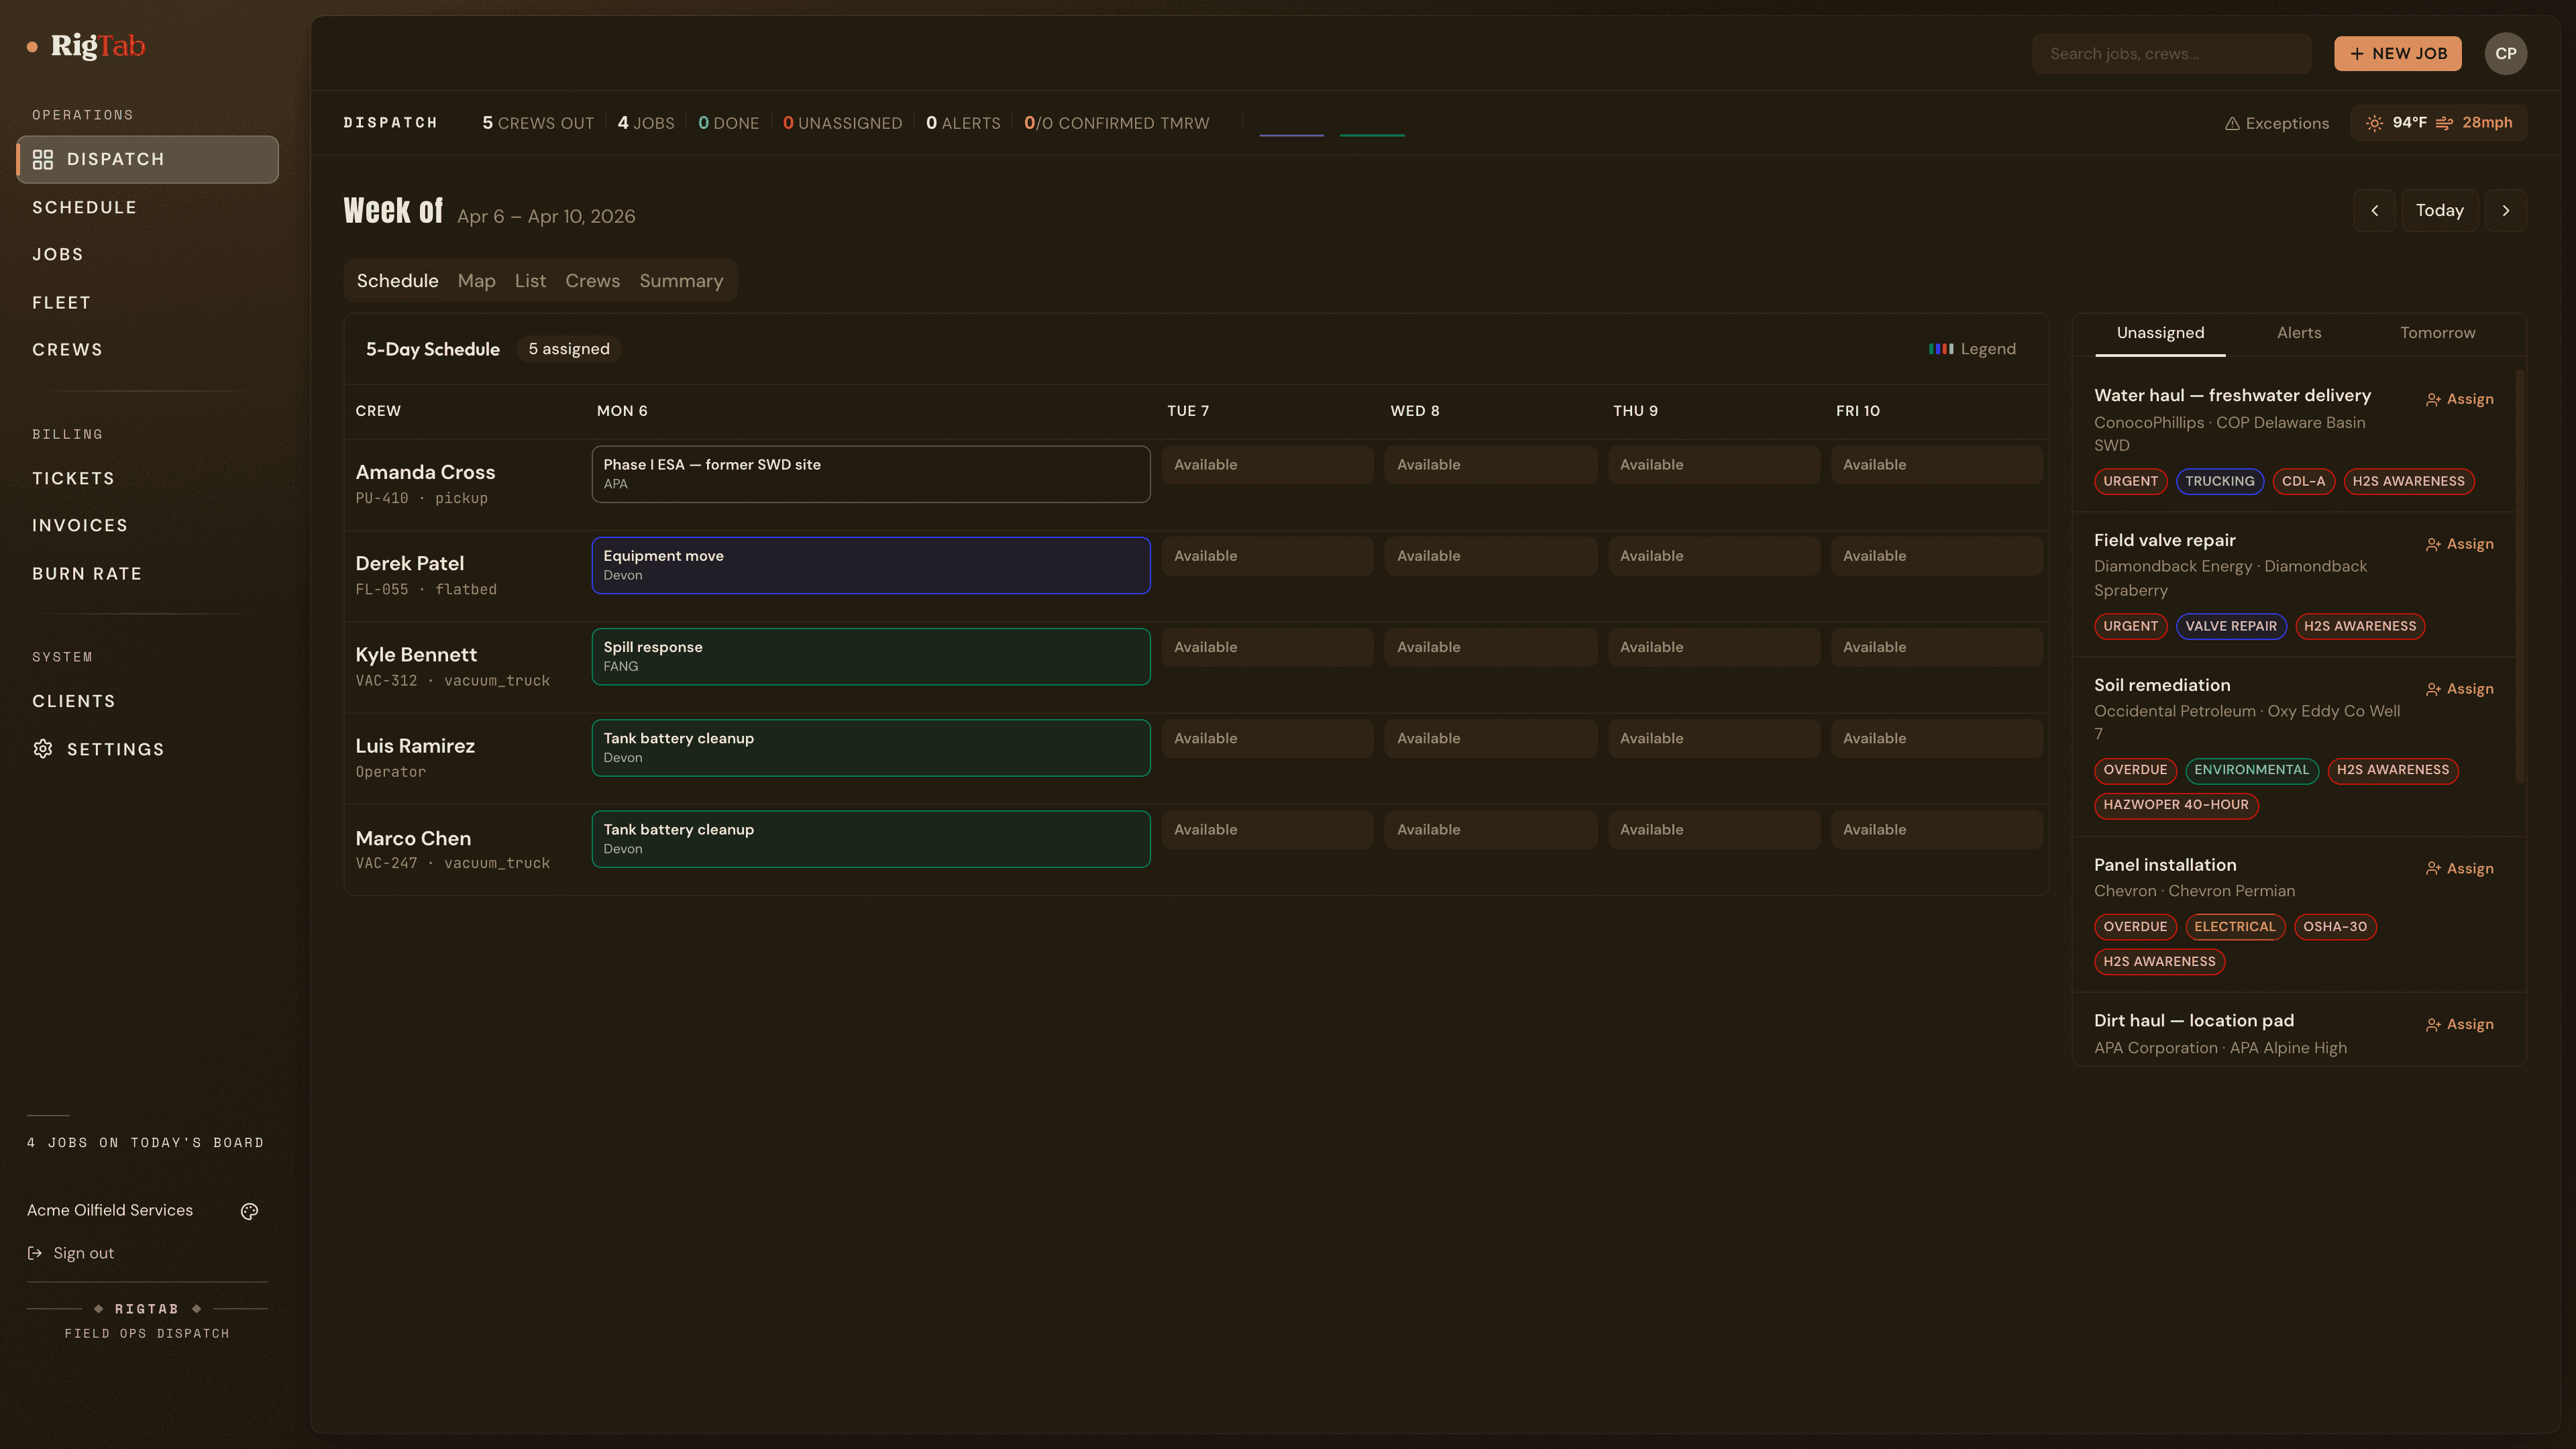2576x1449 pixels.
Task: Open the Tomorrow panel tab
Action: (2437, 333)
